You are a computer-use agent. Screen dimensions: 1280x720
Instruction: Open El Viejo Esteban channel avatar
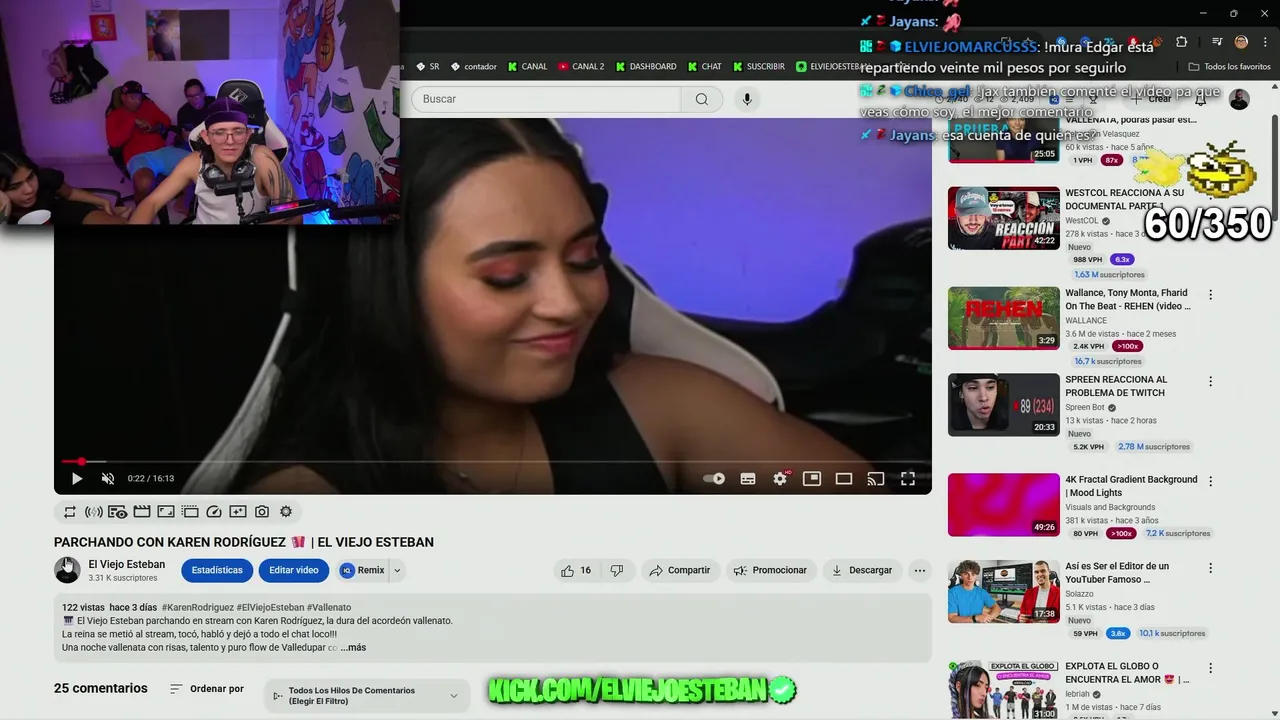tap(67, 570)
